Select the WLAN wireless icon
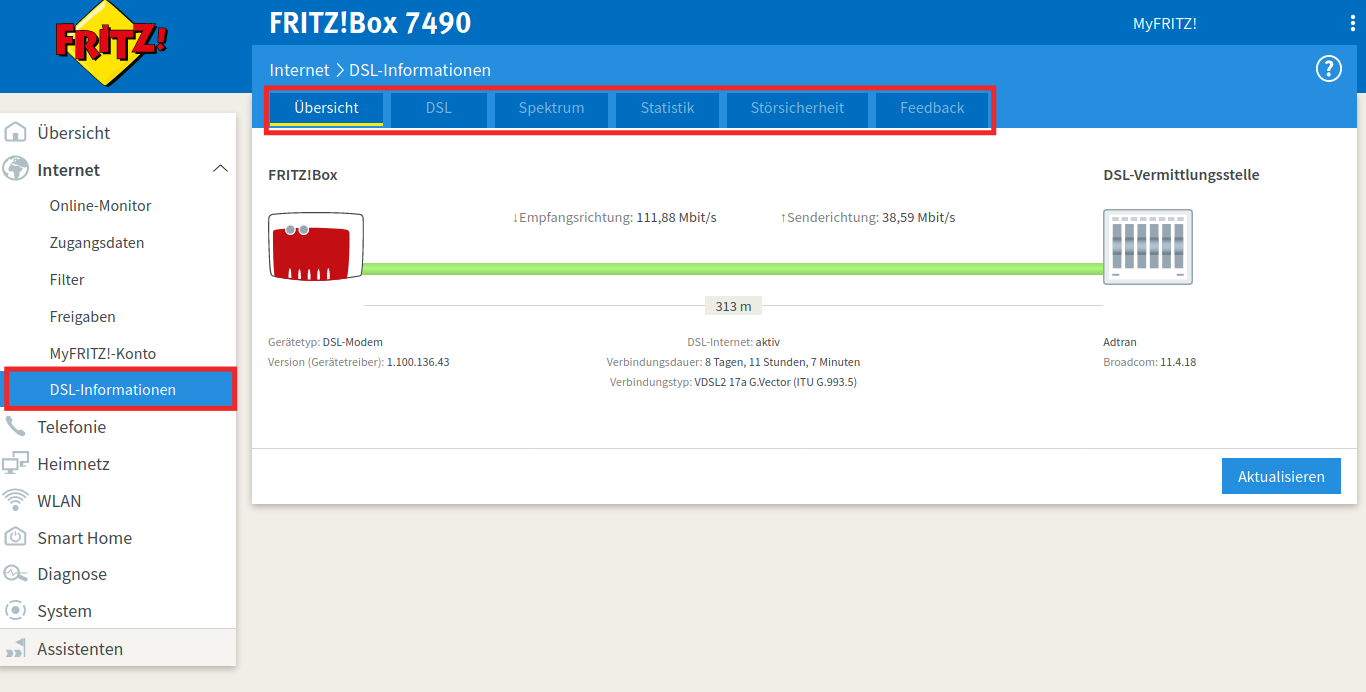 pyautogui.click(x=17, y=500)
